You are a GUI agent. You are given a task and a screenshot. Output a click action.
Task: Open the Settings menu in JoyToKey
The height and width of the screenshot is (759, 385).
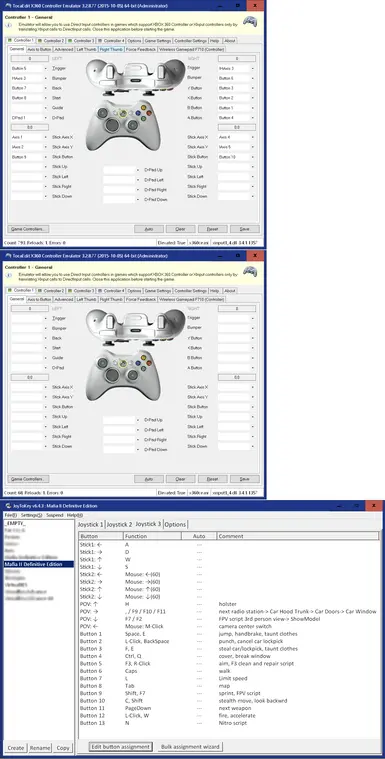(x=31, y=515)
